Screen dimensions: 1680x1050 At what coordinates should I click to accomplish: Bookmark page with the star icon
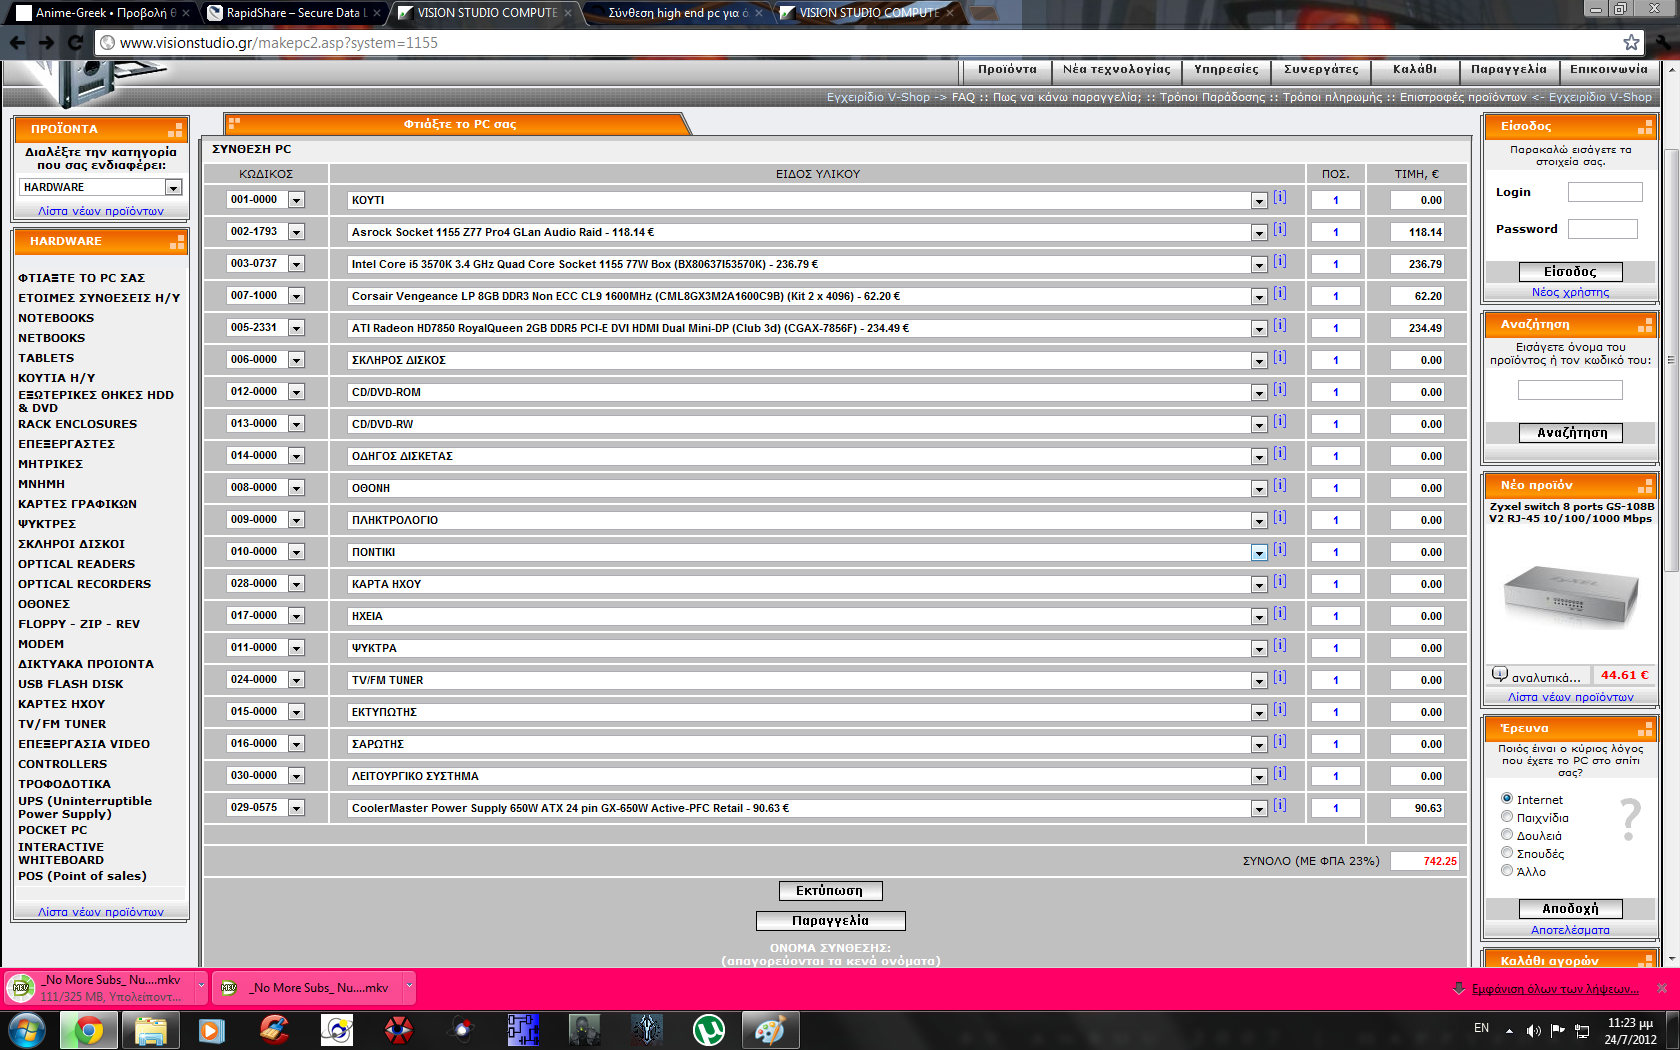tap(1631, 42)
